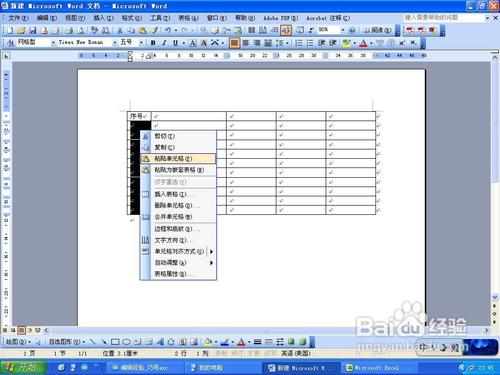Click the Line Style icon on drawing toolbar
Viewport: 500px width, 375px height.
coord(257,342)
